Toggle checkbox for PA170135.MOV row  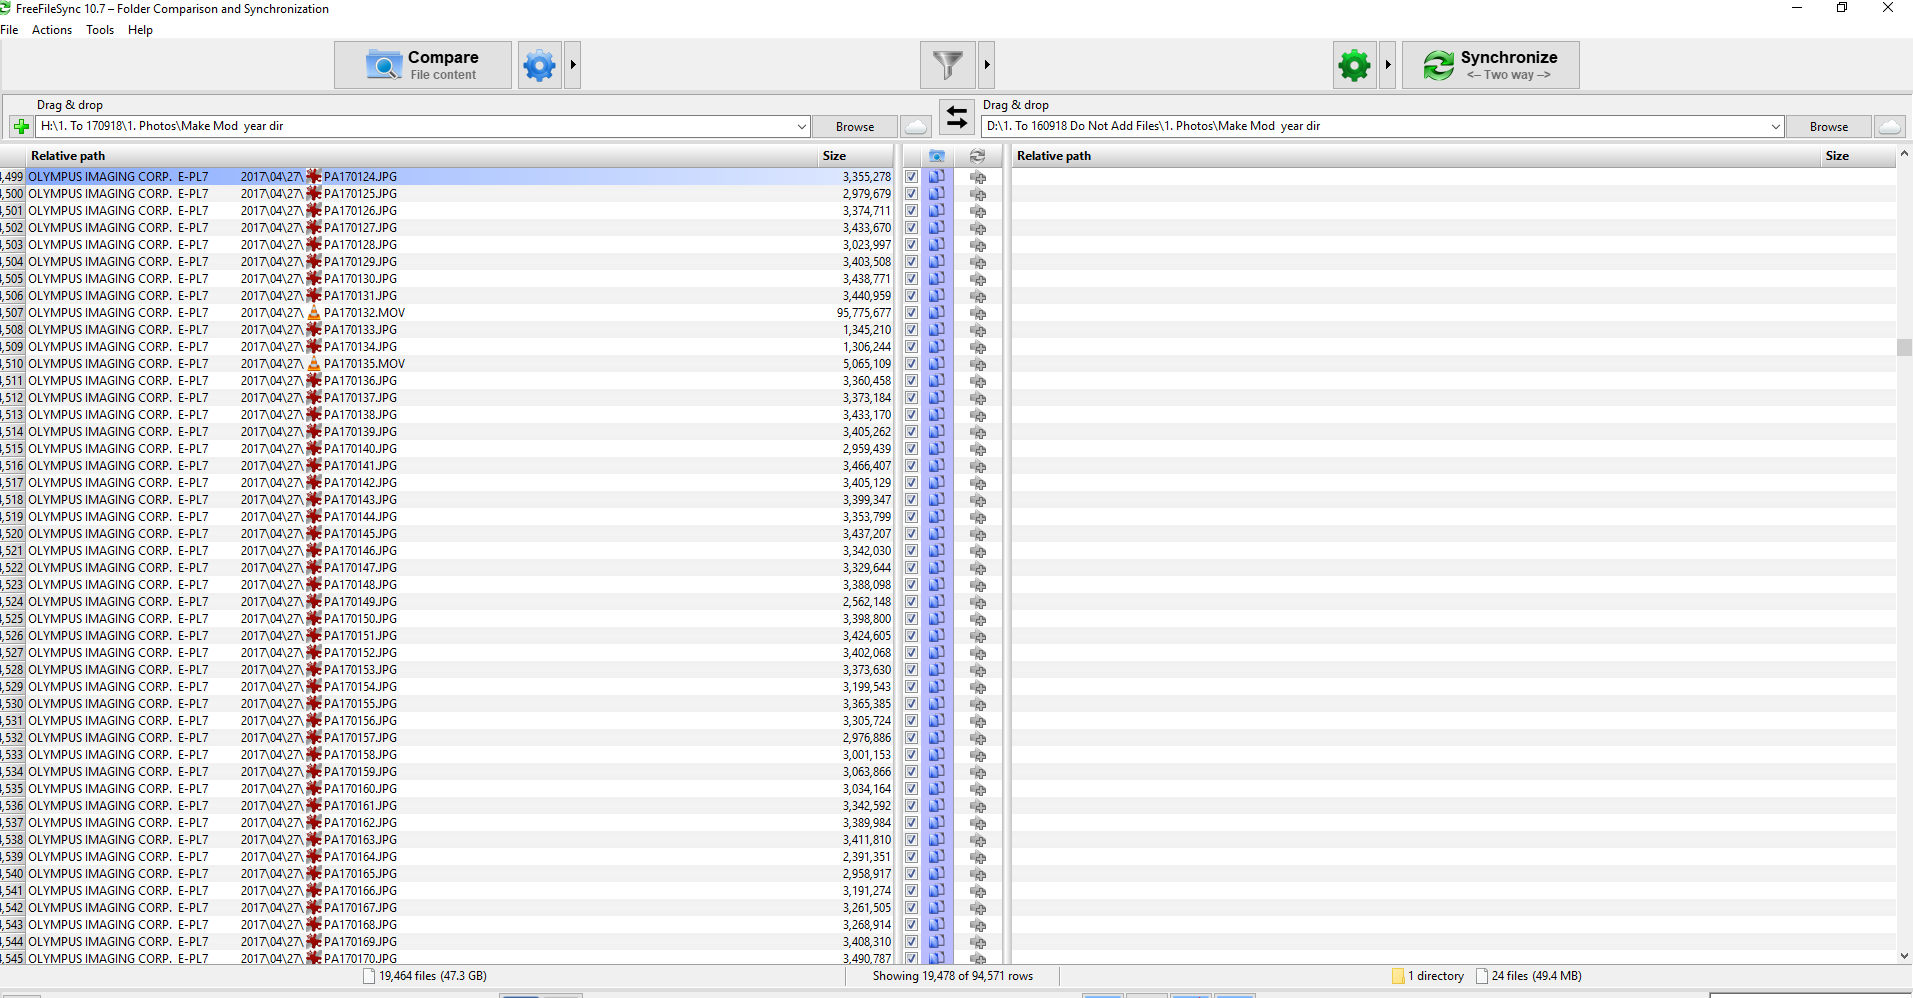point(911,364)
